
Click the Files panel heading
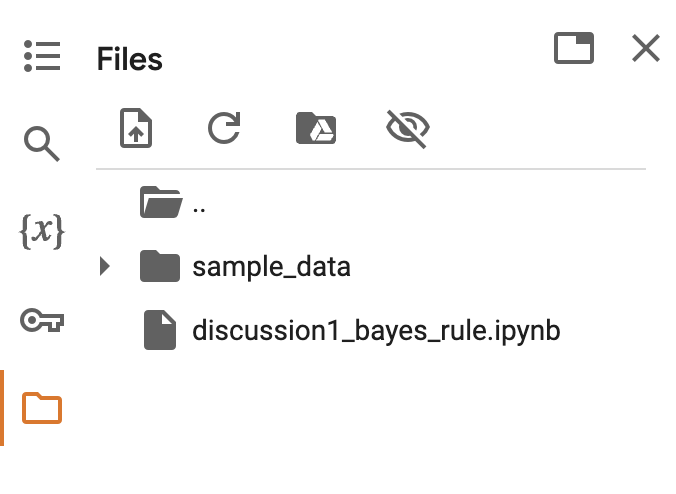[x=130, y=59]
